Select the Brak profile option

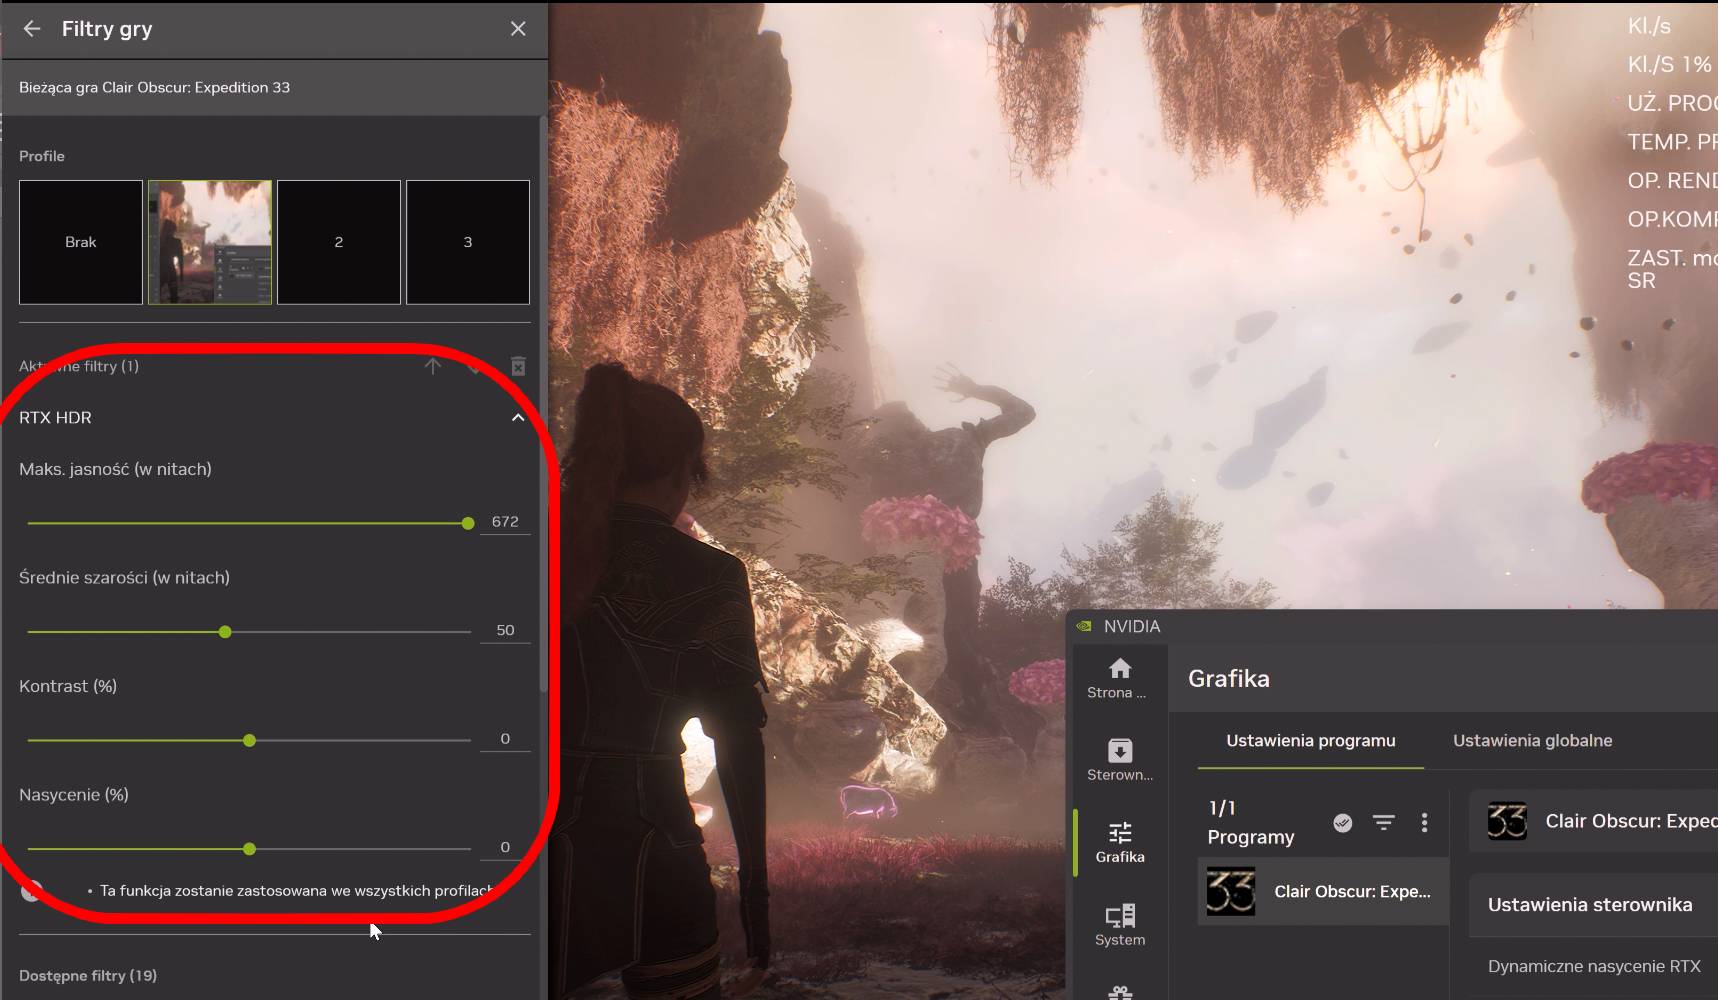coord(80,242)
